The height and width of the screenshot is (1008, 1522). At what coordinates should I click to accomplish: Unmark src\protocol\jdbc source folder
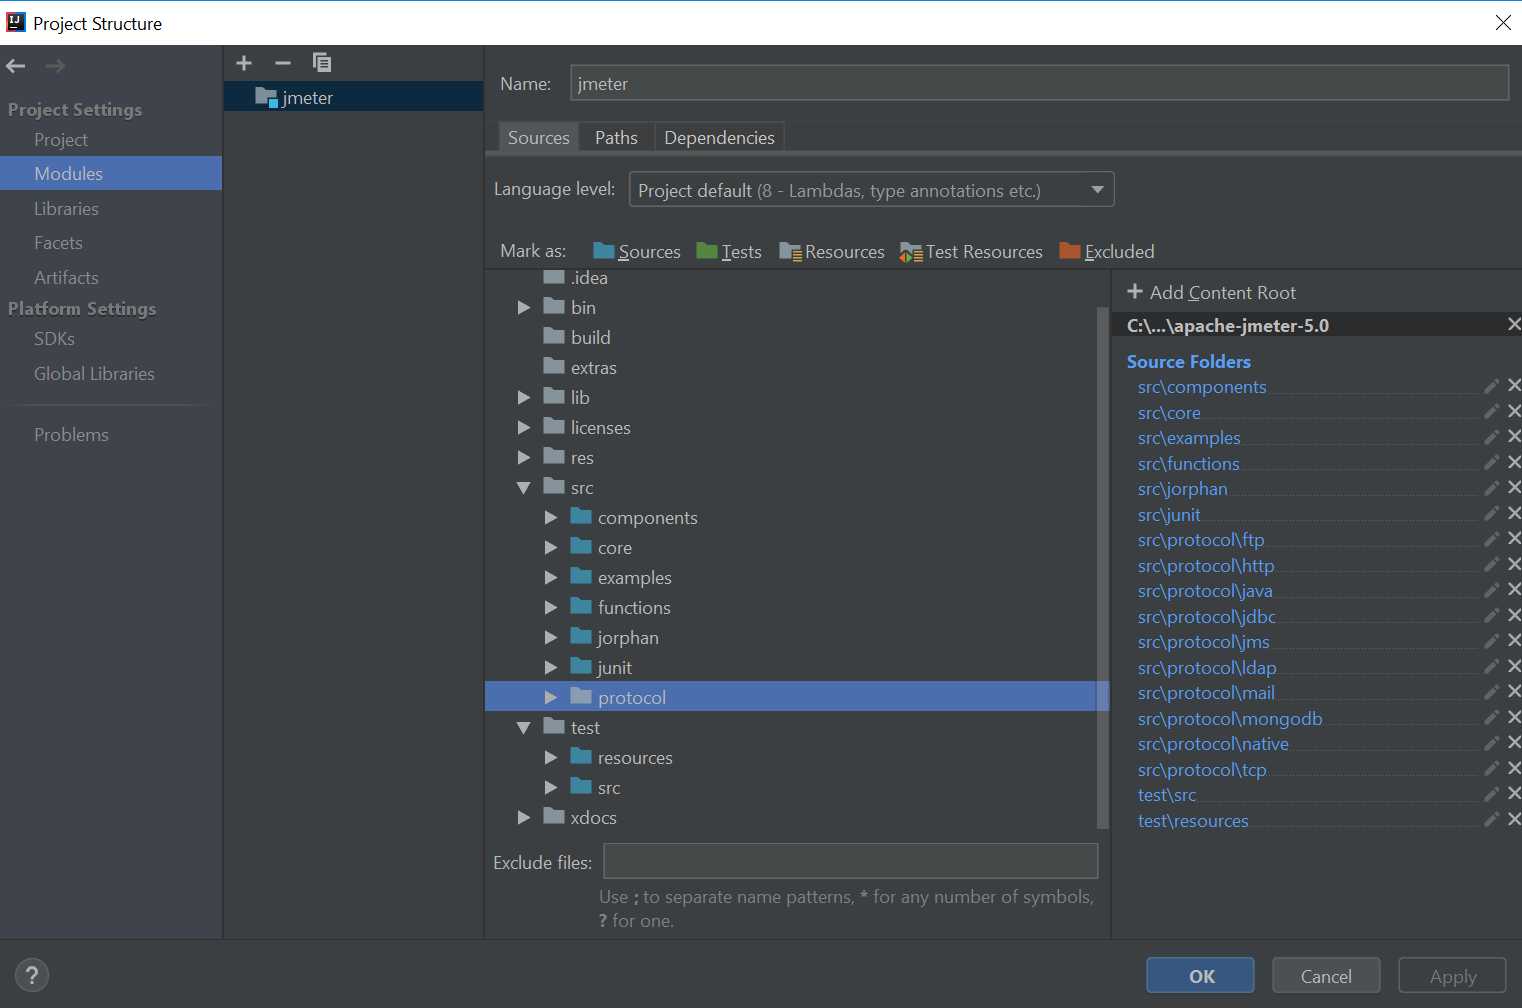point(1514,616)
